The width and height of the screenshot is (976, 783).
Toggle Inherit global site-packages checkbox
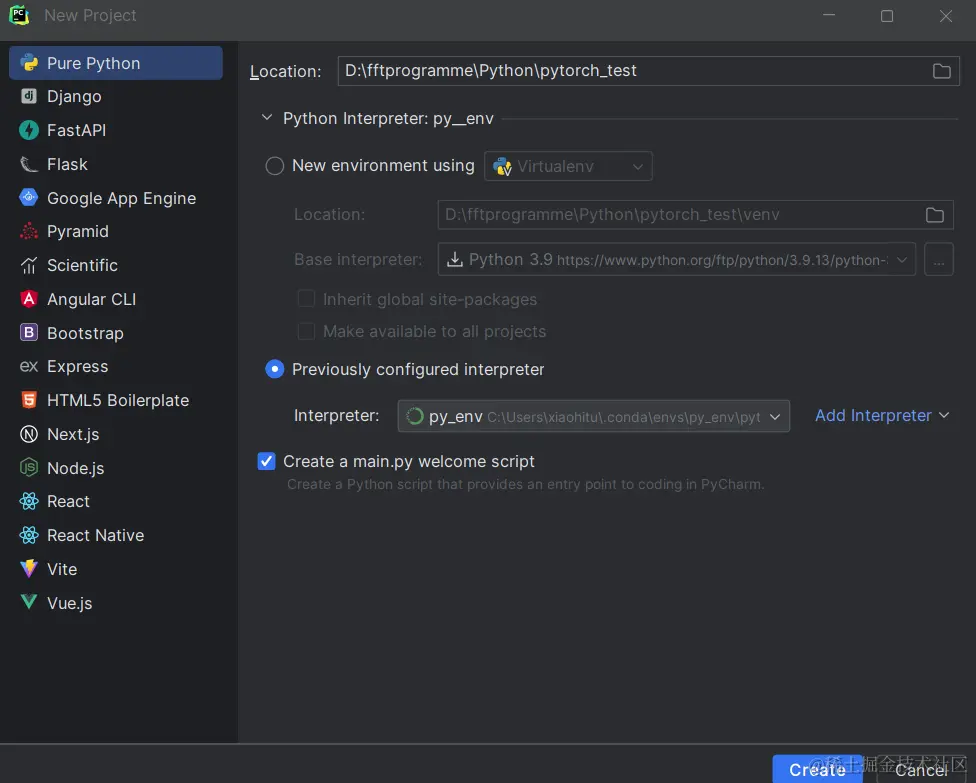[306, 299]
